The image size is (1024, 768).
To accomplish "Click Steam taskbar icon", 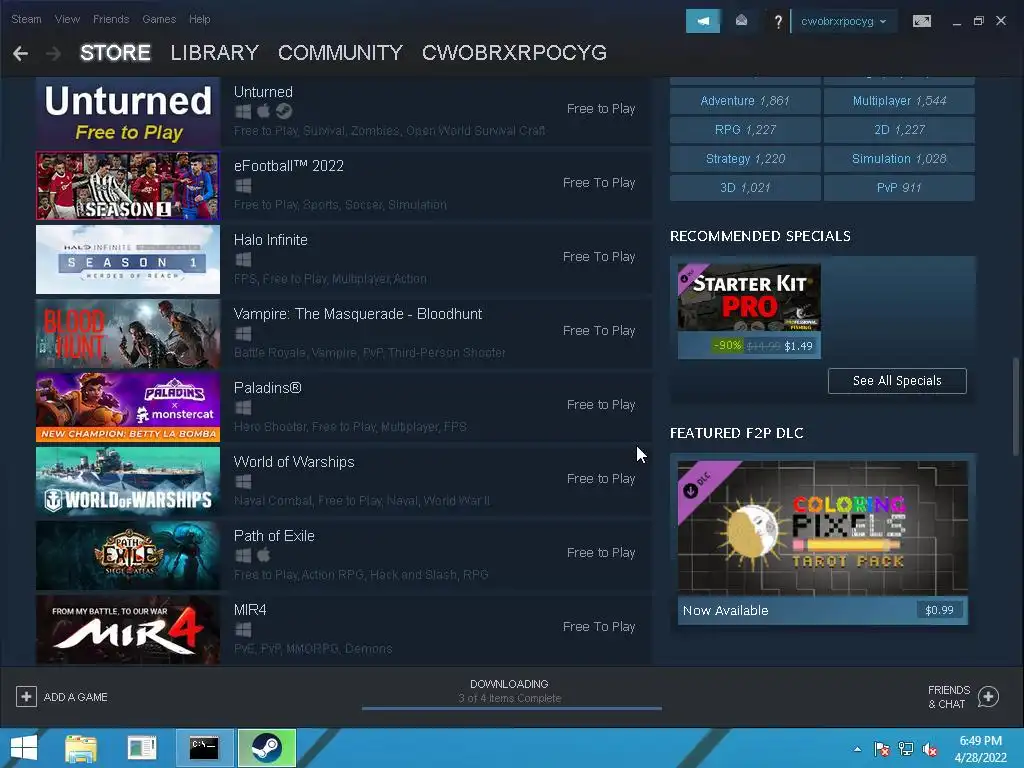I will coord(266,748).
